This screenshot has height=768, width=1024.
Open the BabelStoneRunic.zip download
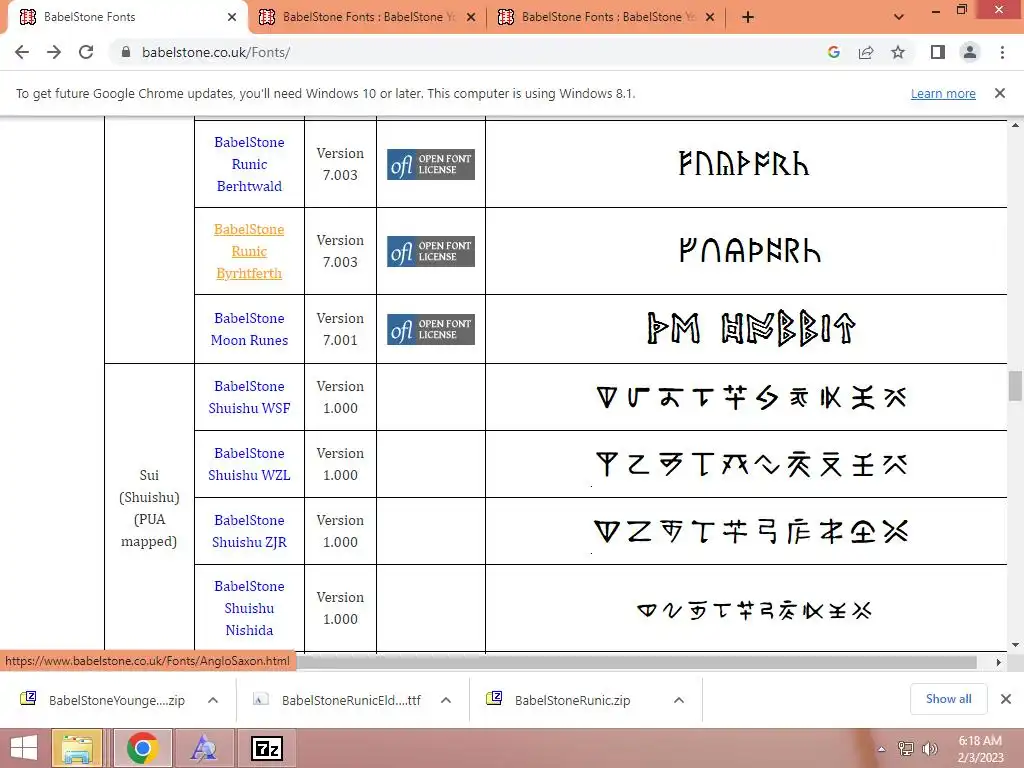[x=560, y=700]
